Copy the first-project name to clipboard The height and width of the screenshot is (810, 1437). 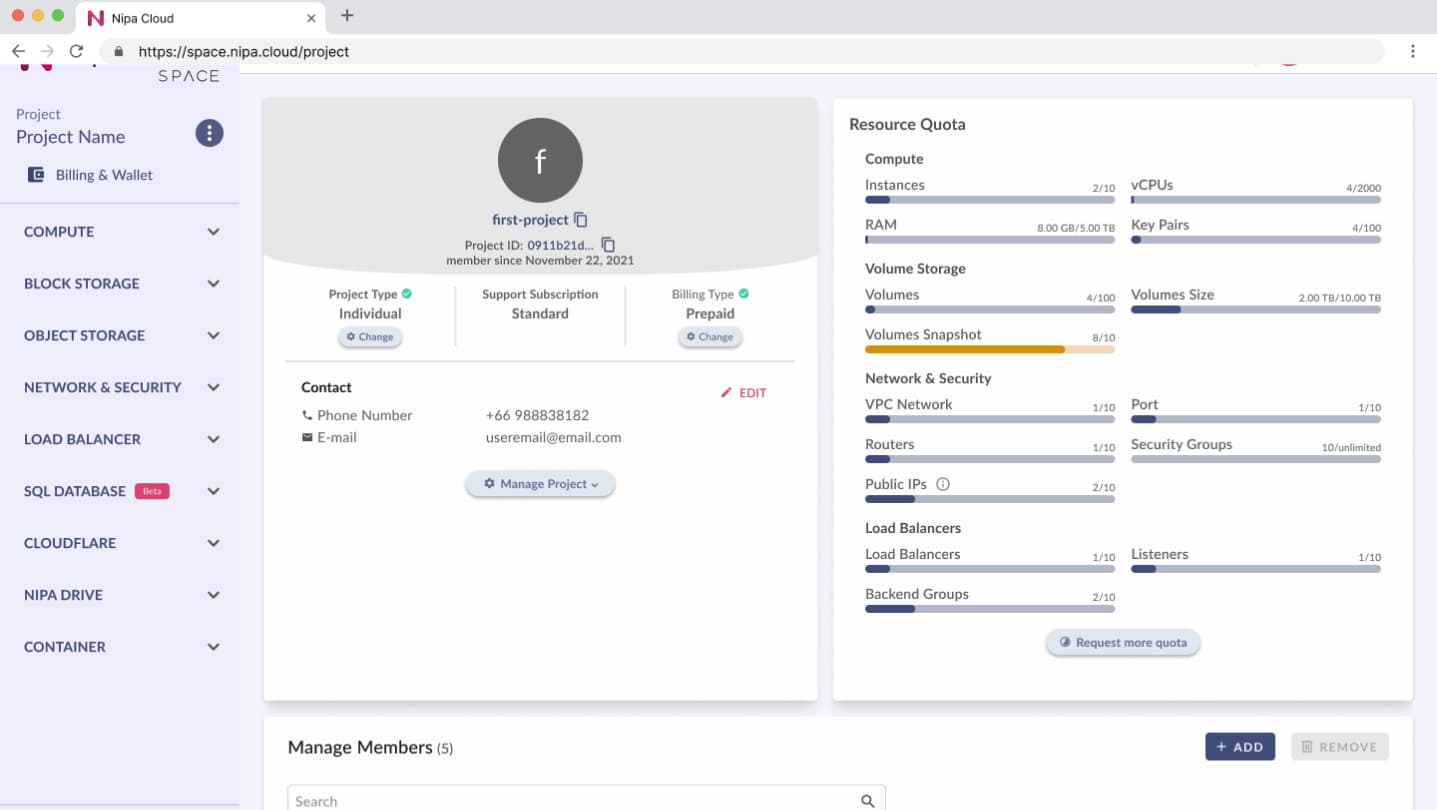pyautogui.click(x=581, y=220)
